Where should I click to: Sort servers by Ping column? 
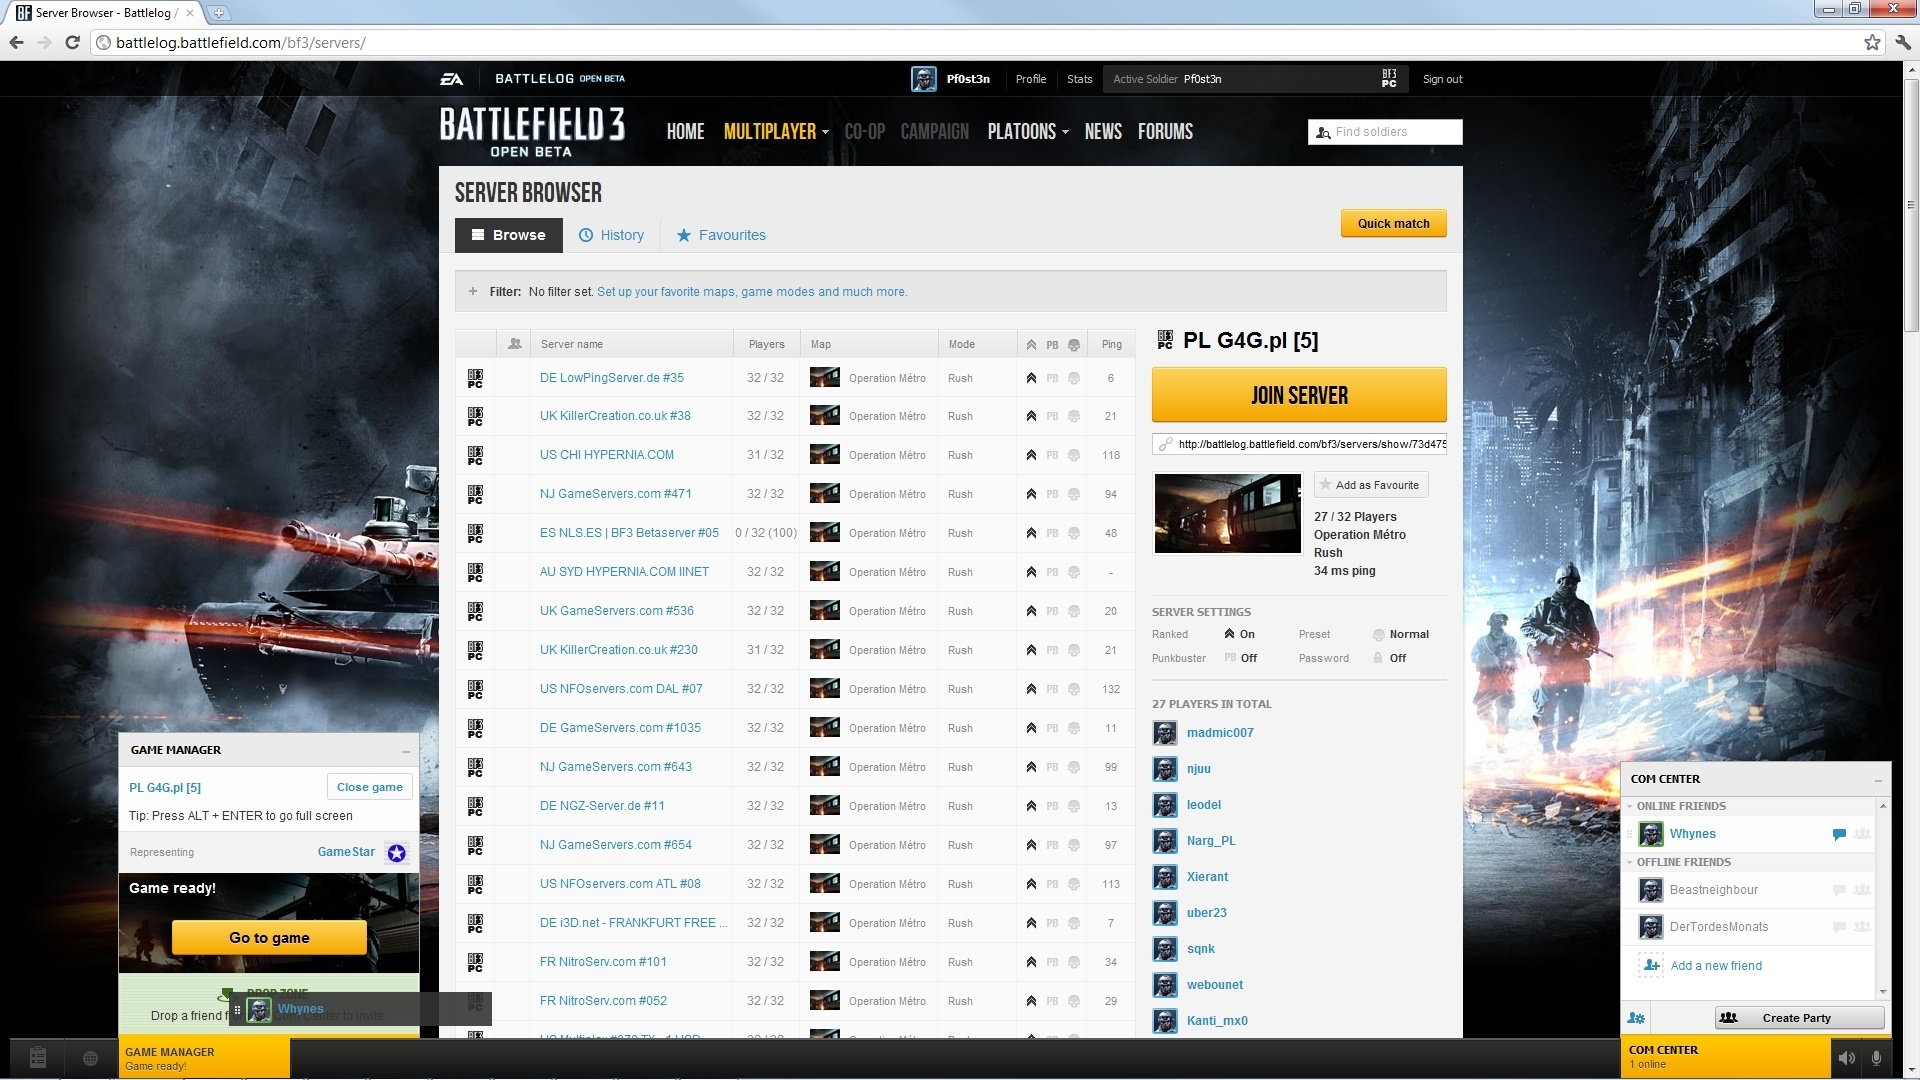pyautogui.click(x=1111, y=344)
